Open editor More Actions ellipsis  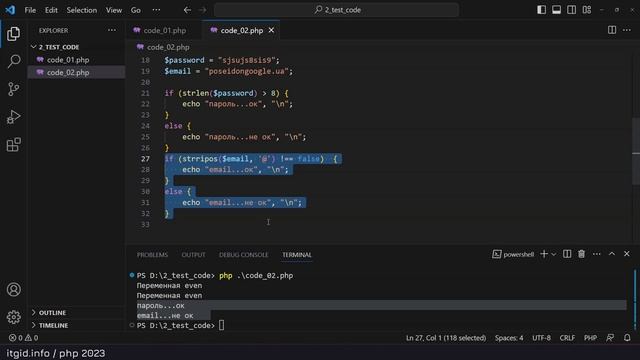tap(627, 30)
